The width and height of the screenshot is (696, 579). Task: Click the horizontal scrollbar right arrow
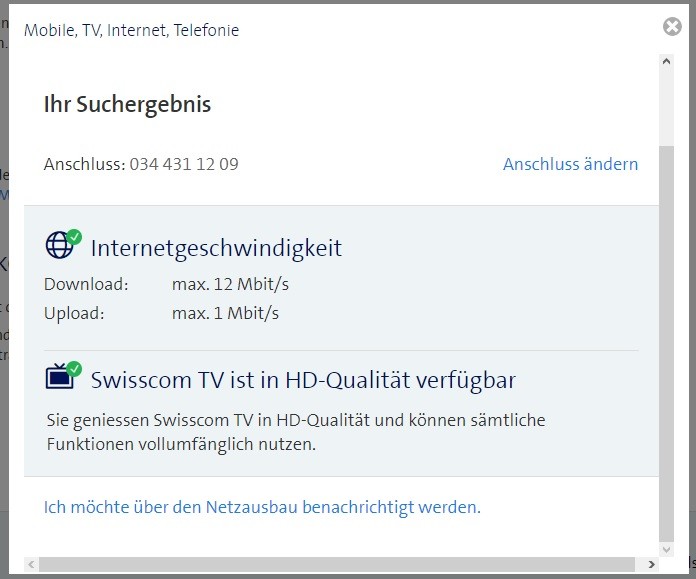651,564
